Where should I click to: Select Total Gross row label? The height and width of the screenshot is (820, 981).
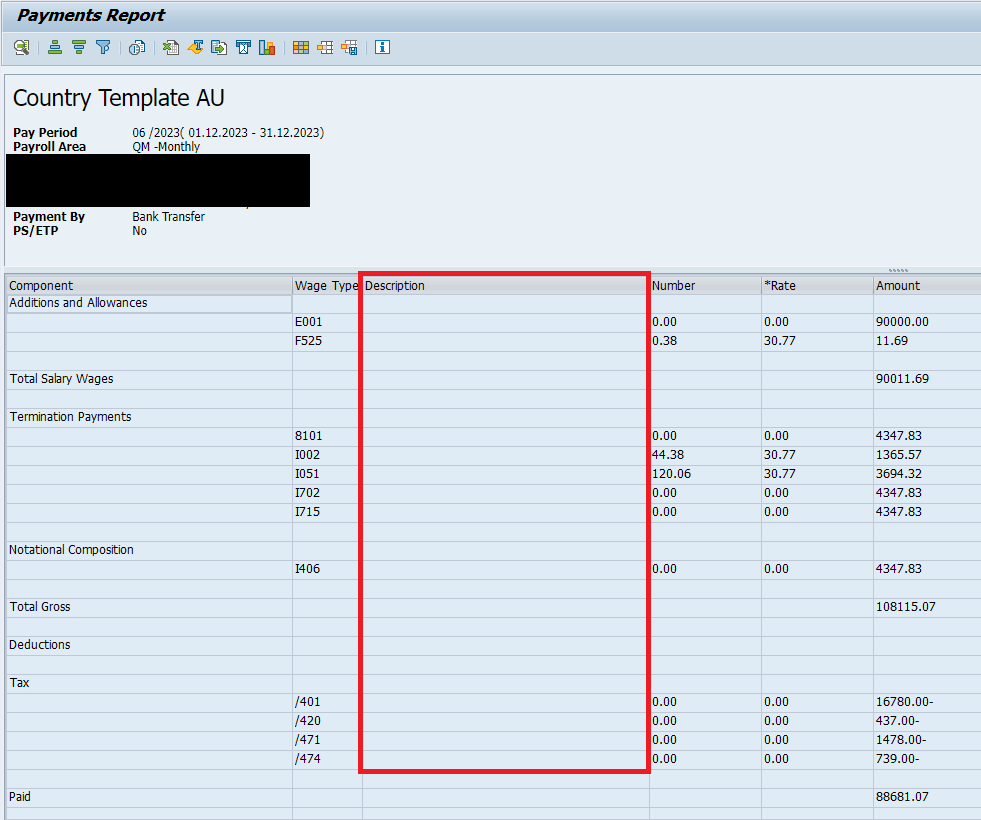40,607
